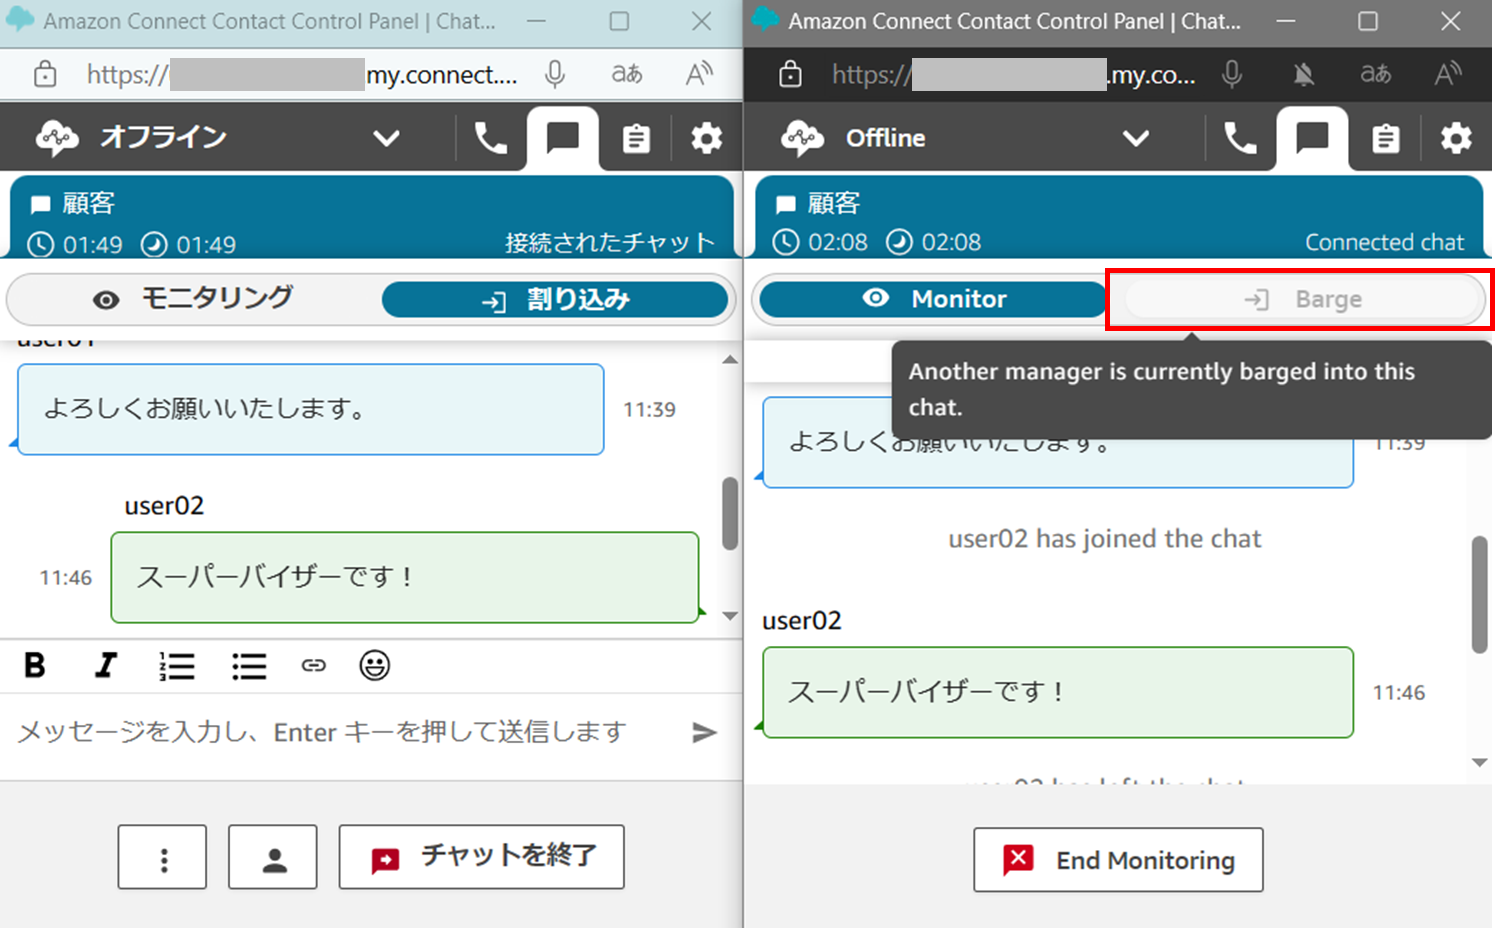
Task: Click the read aloud icon in the left address bar
Action: tap(699, 74)
